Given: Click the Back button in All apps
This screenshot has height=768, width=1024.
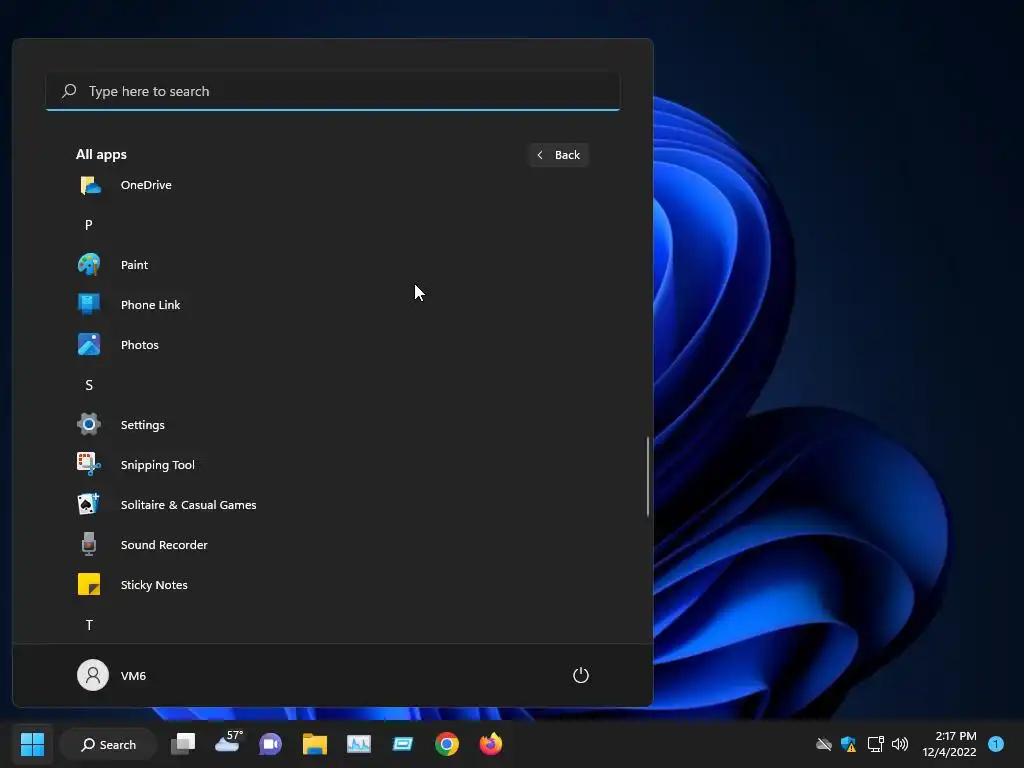Looking at the screenshot, I should tap(558, 155).
